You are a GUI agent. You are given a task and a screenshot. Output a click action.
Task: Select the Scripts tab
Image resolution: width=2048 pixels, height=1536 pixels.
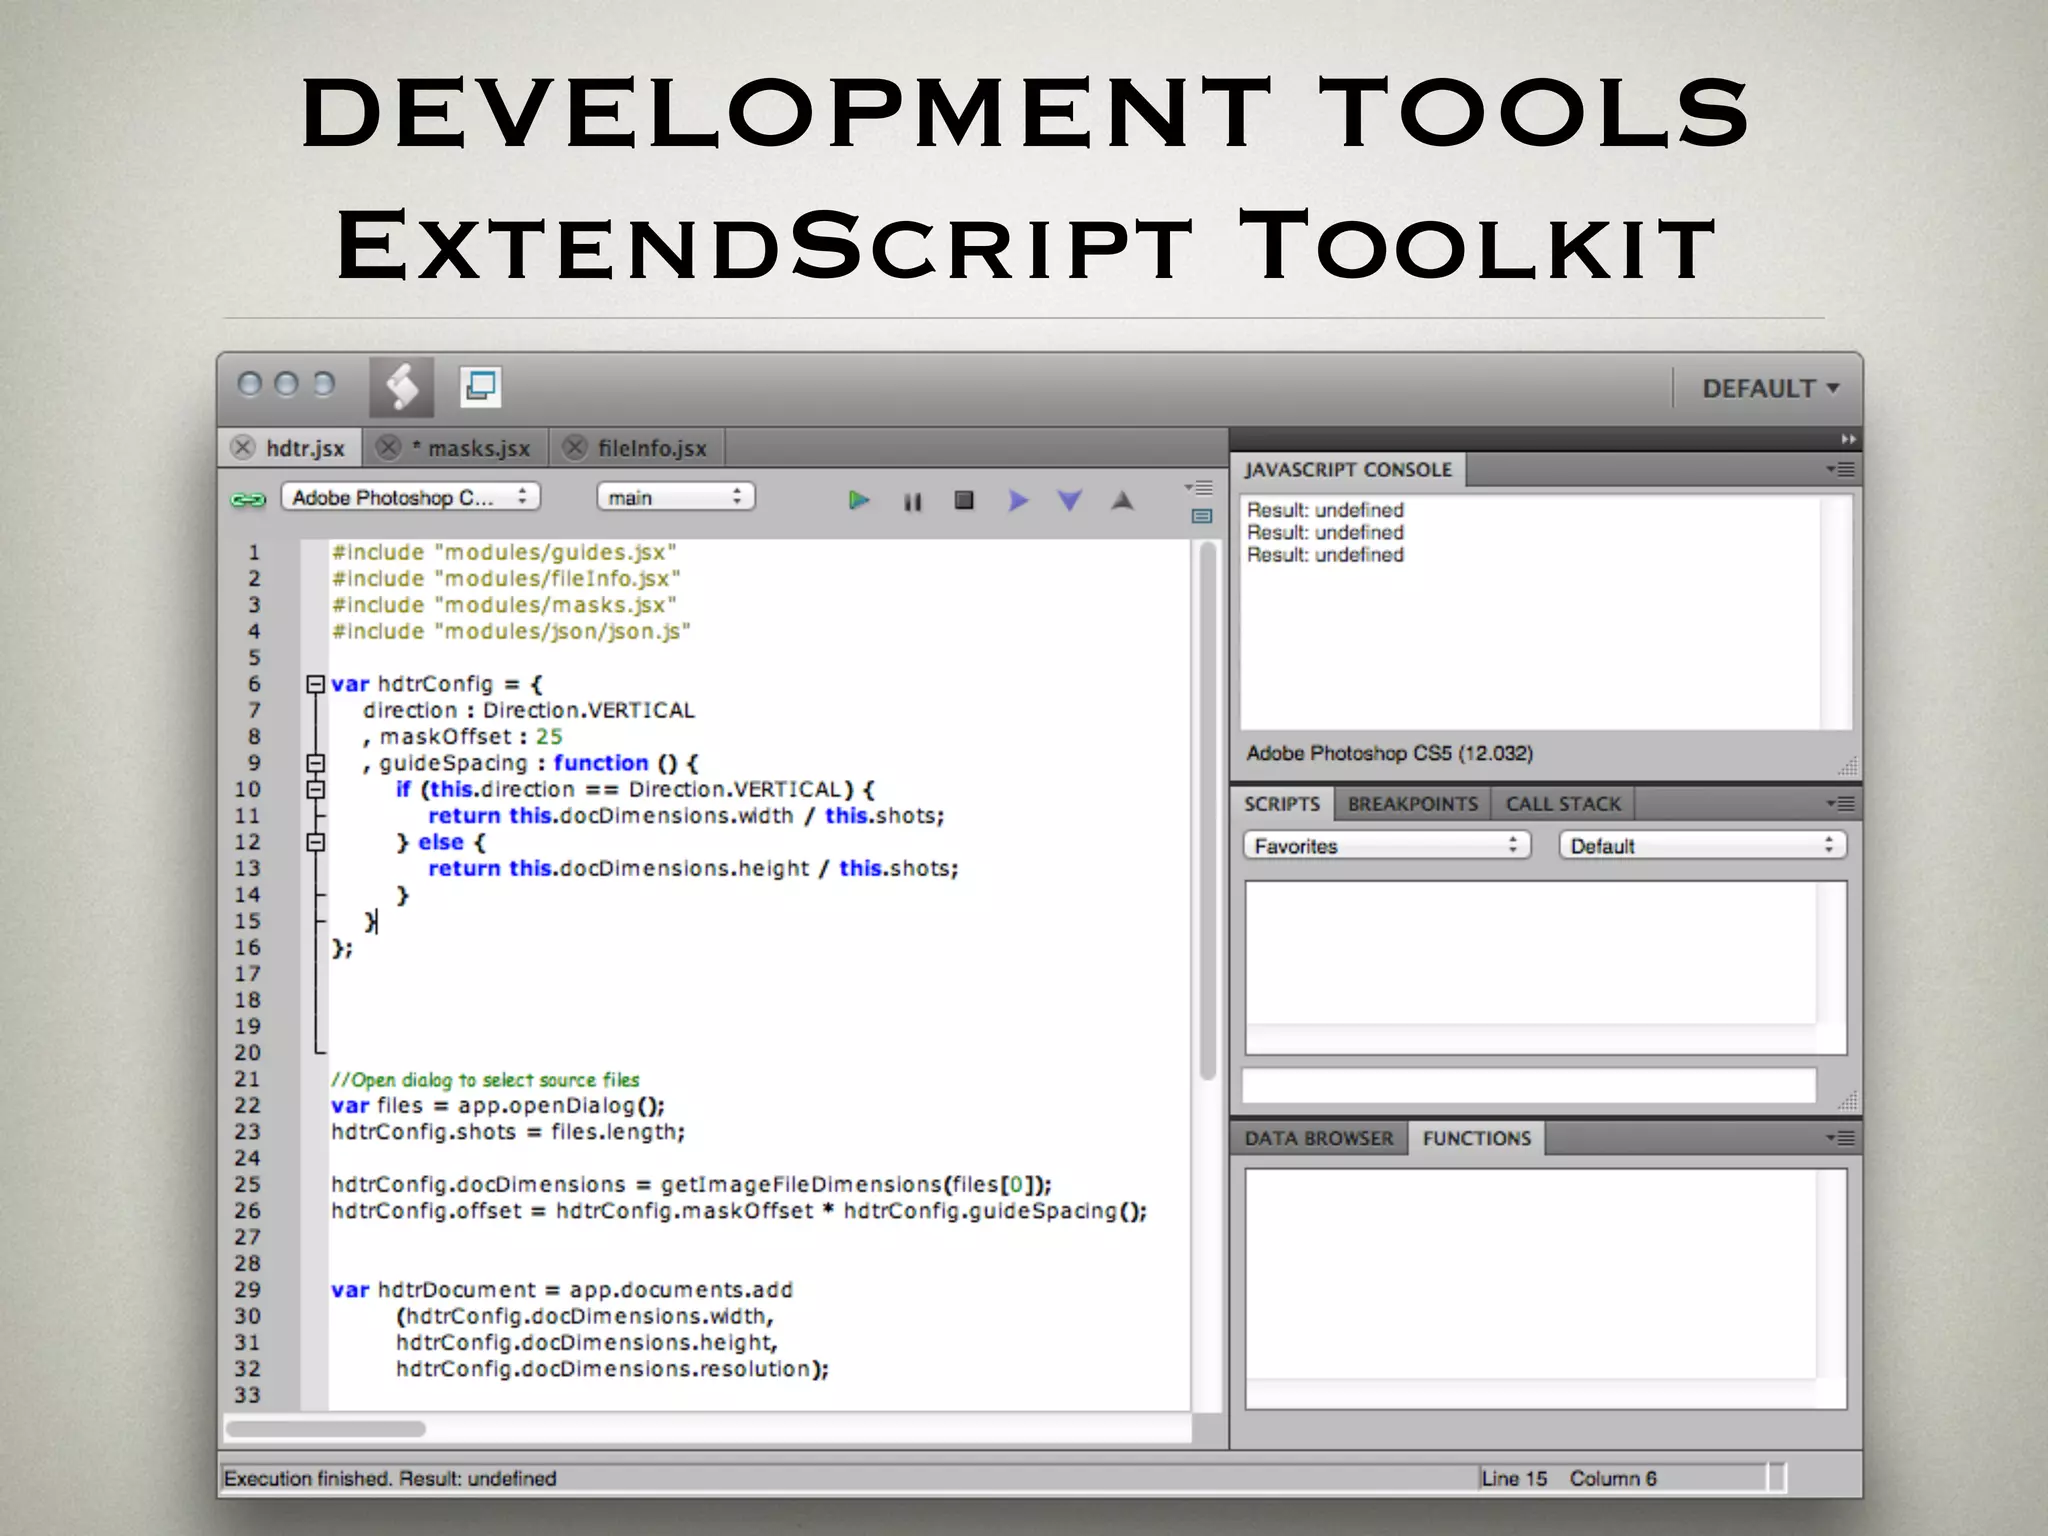pyautogui.click(x=1282, y=804)
